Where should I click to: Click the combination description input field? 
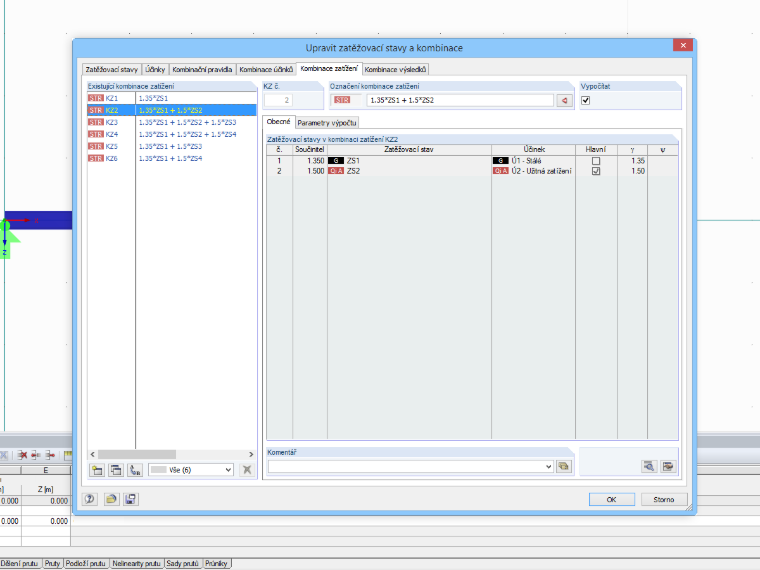tap(459, 100)
